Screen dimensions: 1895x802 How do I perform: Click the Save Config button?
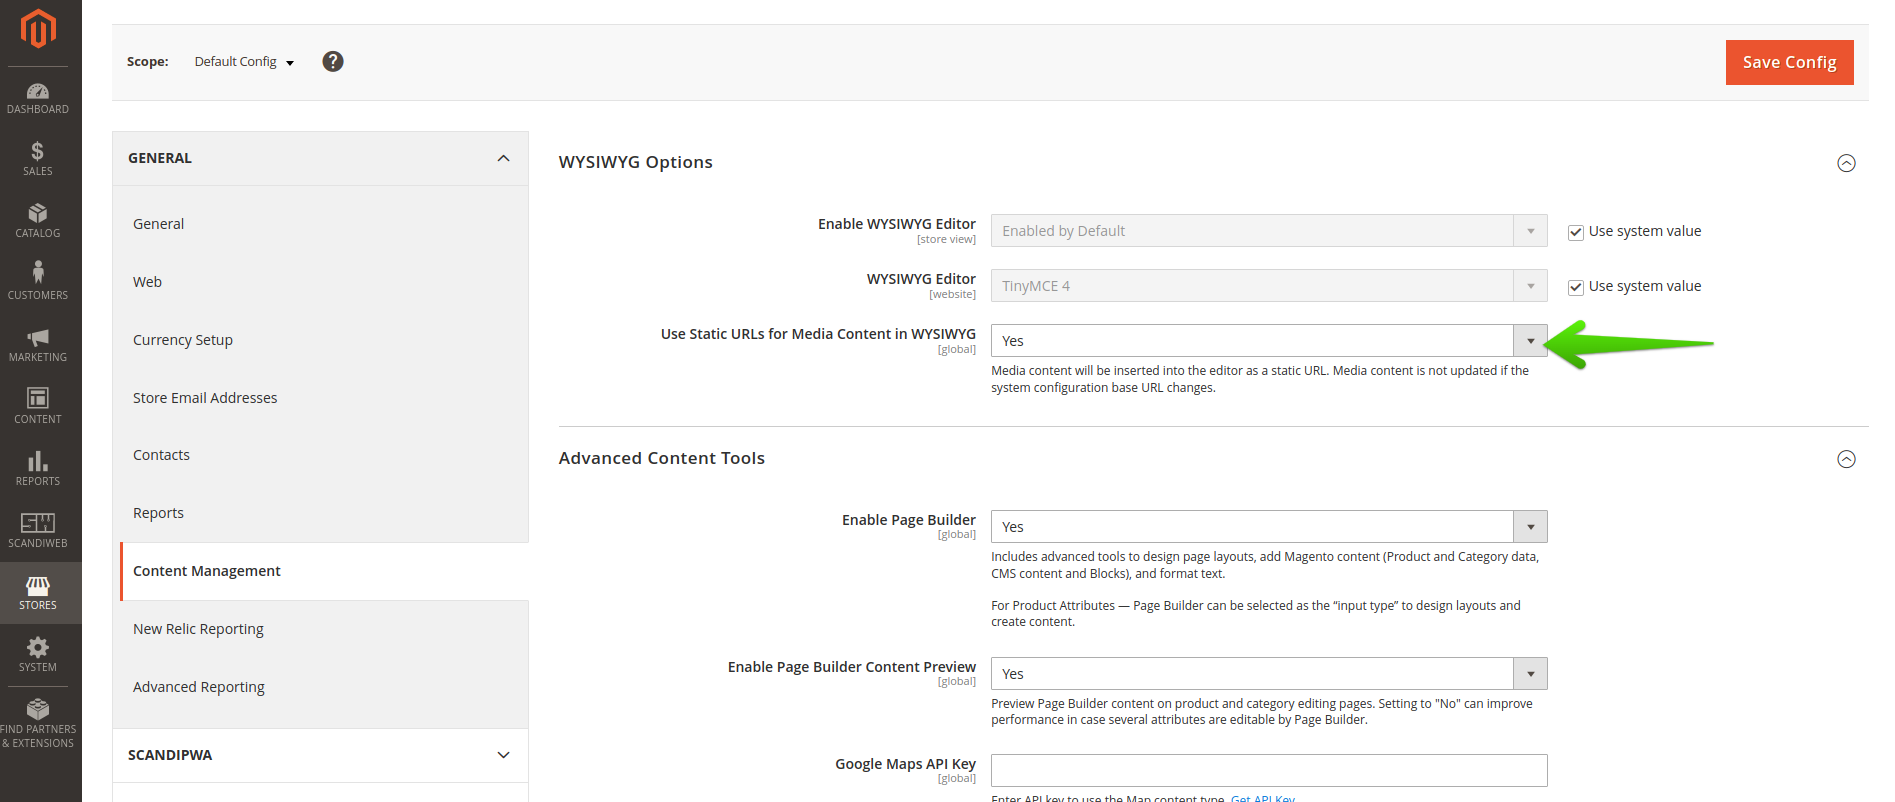point(1789,62)
